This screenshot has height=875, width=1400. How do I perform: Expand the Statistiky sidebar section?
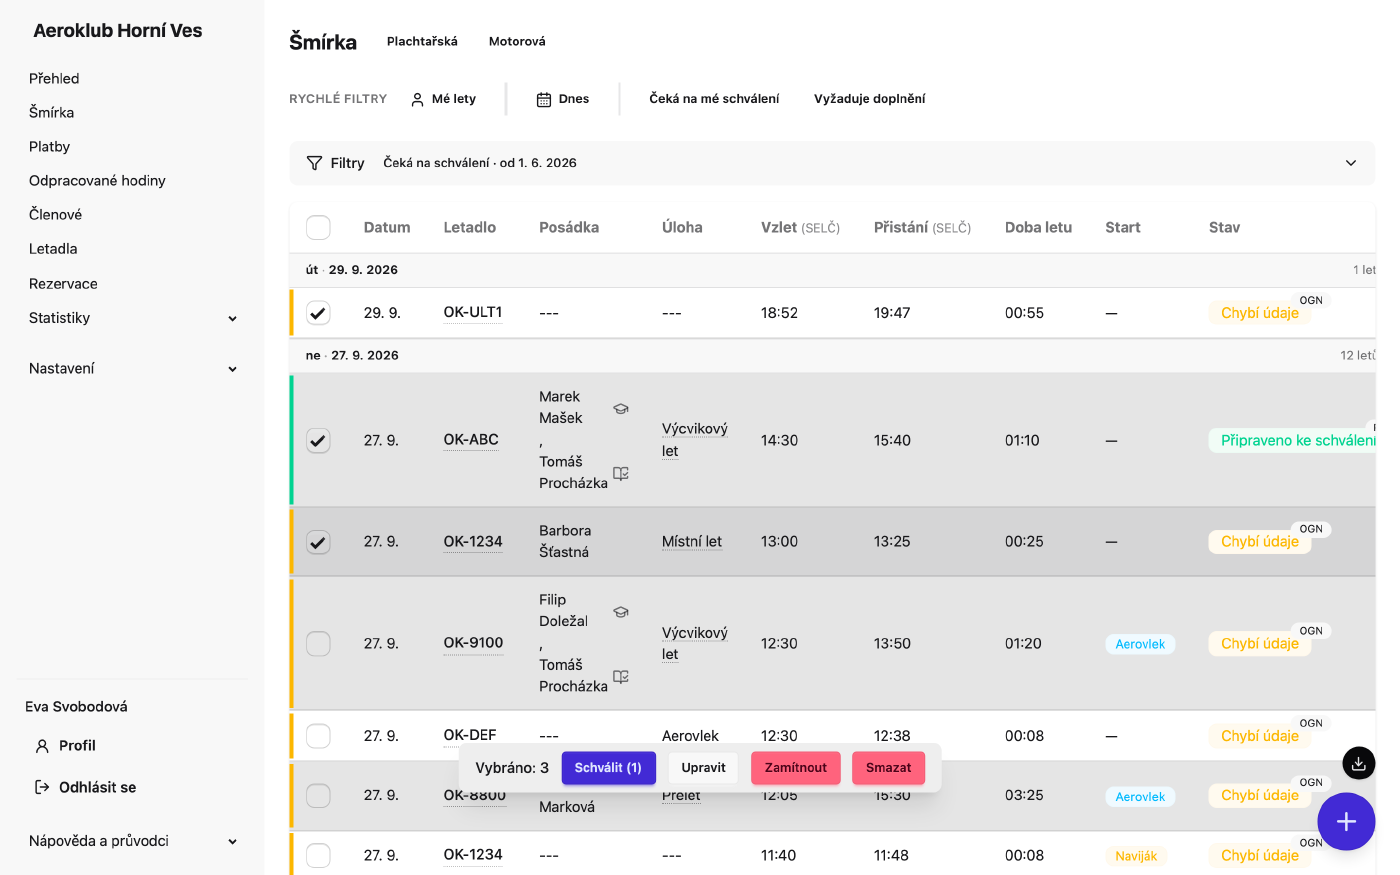(x=132, y=318)
